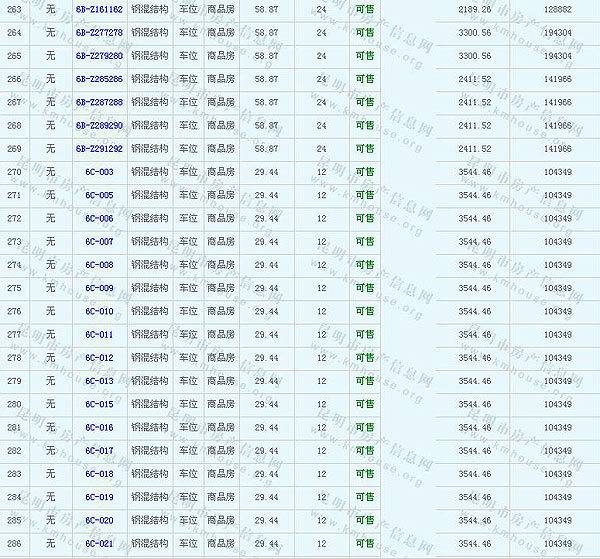Click the 6C-021 unit link
The width and height of the screenshot is (600, 559).
99,543
